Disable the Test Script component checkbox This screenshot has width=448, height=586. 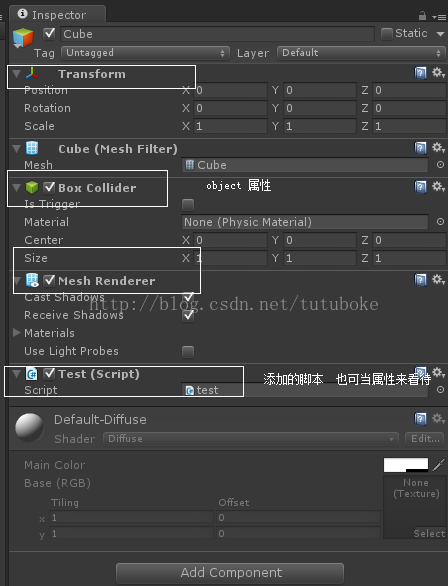tap(49, 373)
